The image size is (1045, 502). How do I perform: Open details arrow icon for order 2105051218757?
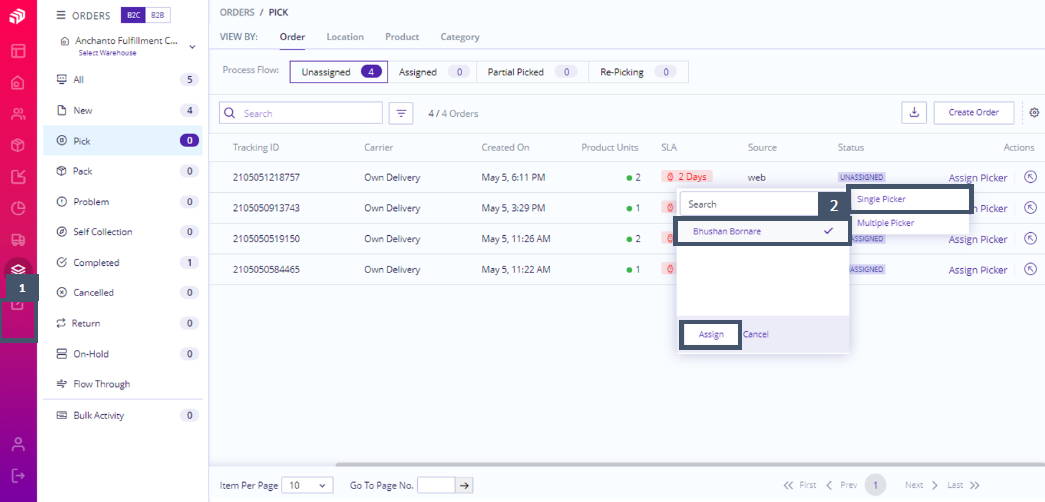click(x=1030, y=177)
